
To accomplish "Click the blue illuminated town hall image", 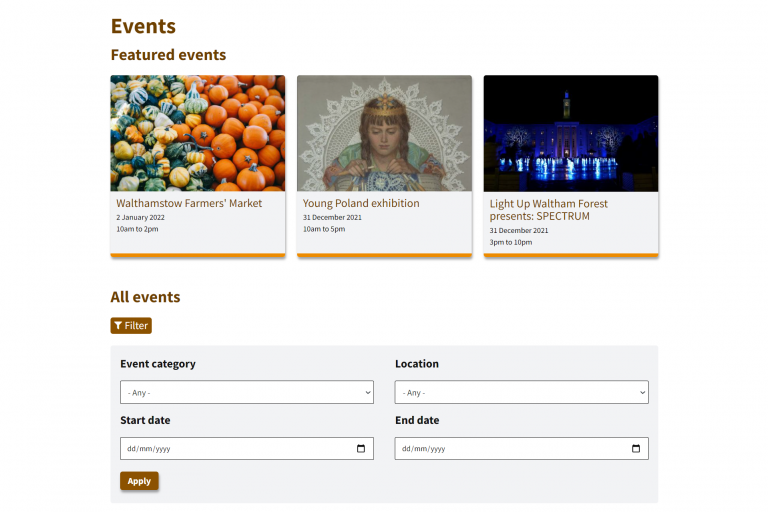I will click(571, 133).
